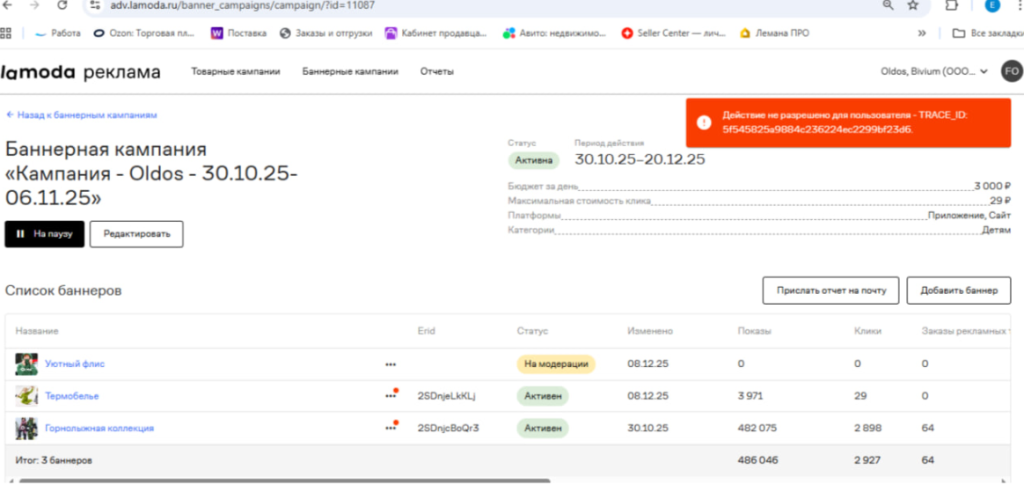The height and width of the screenshot is (485, 1024).
Task: Bookmark this page with star icon
Action: pos(913,5)
